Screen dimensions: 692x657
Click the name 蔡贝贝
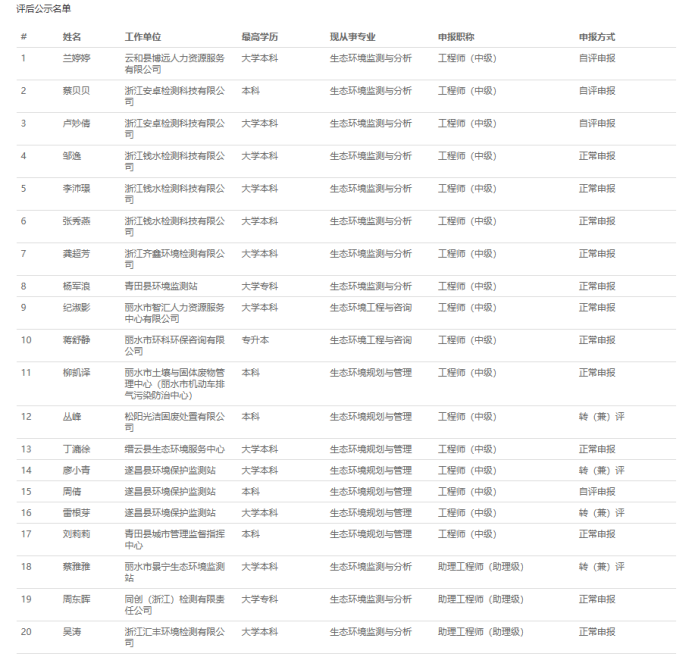[x=76, y=91]
